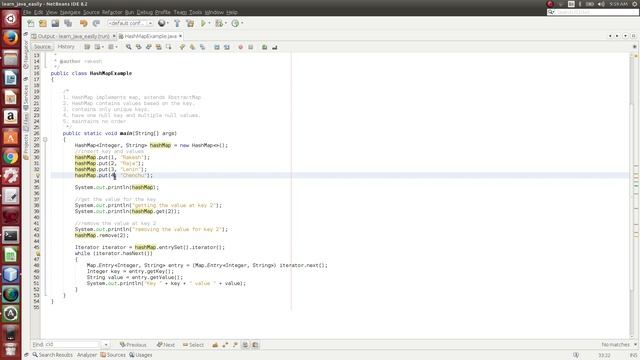640x360 pixels.
Task: Open the Usages bottom panel
Action: 141,355
